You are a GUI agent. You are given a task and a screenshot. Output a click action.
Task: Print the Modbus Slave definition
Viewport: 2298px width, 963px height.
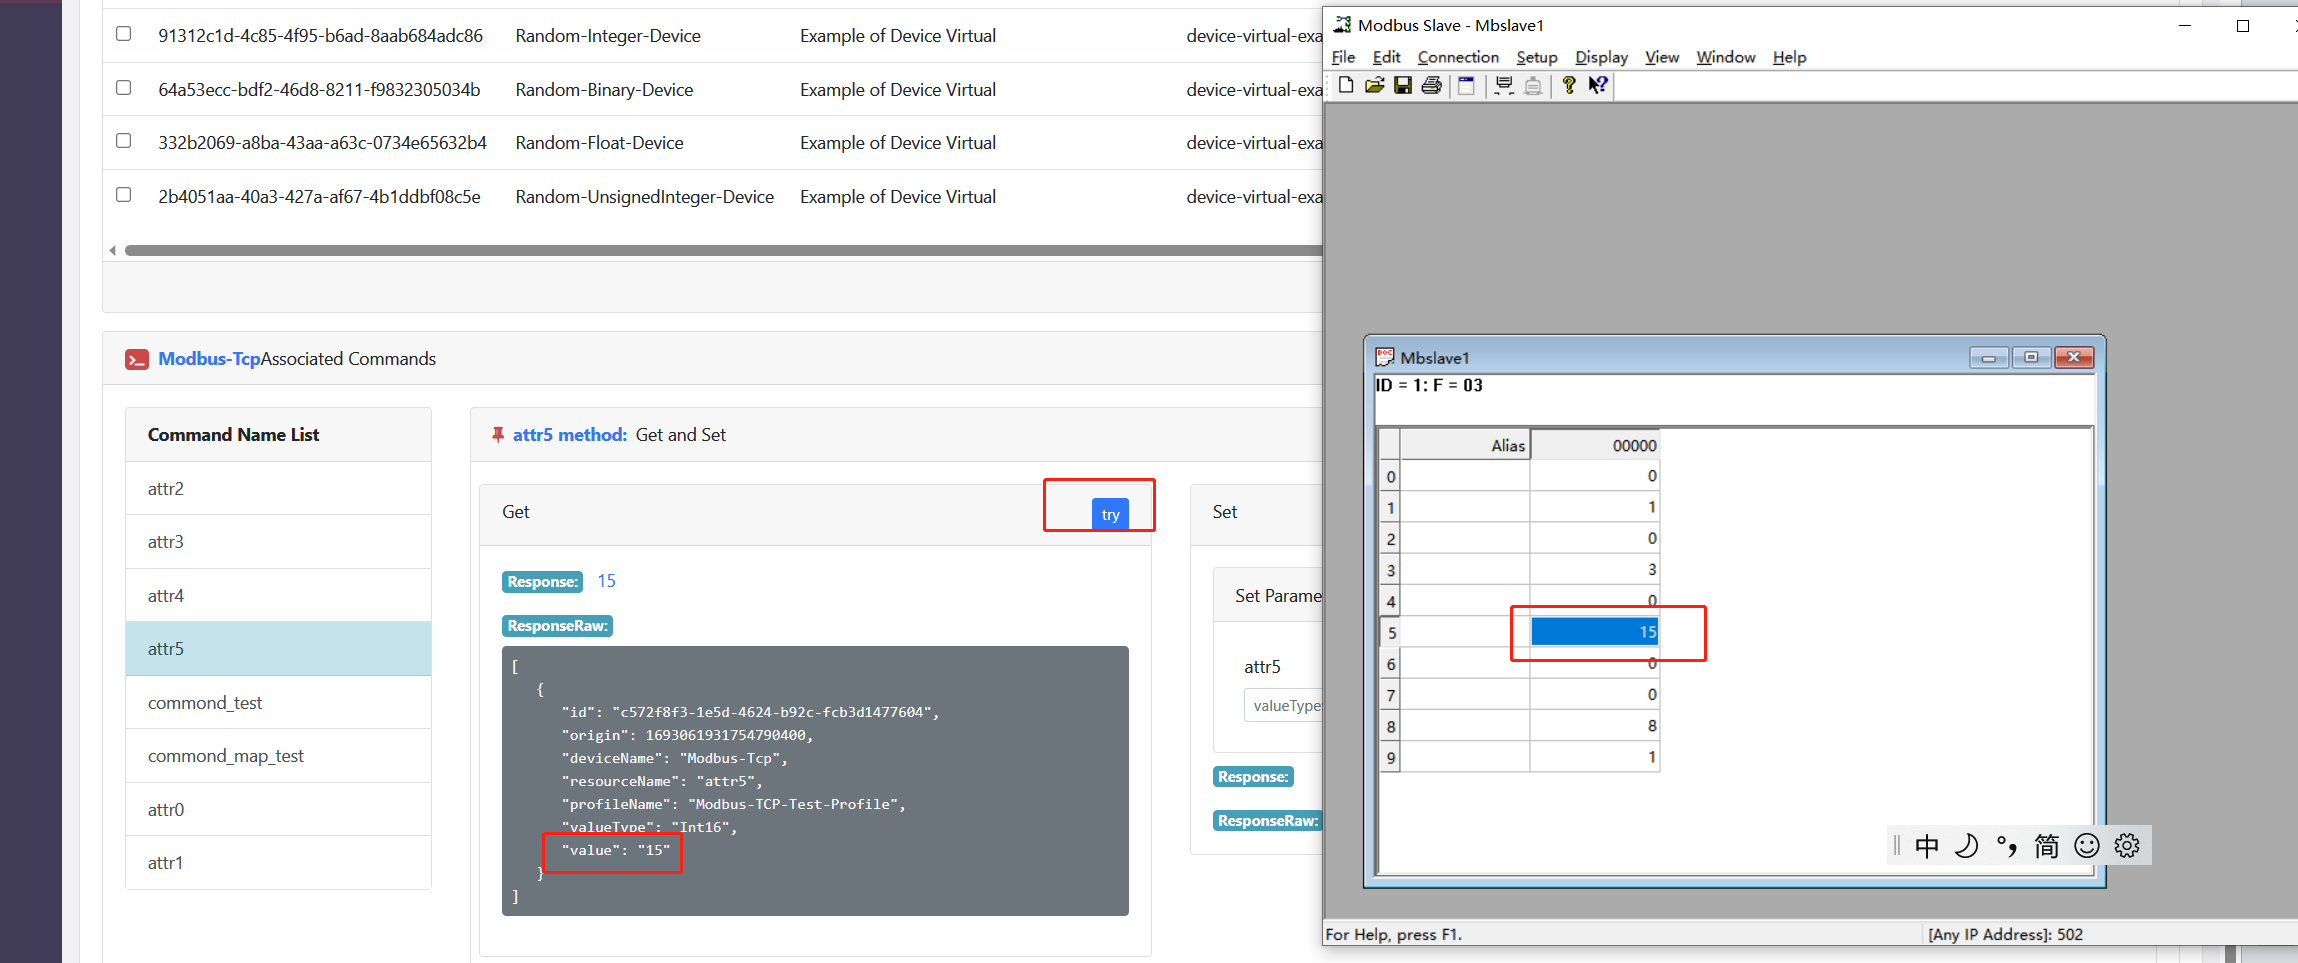[1432, 85]
